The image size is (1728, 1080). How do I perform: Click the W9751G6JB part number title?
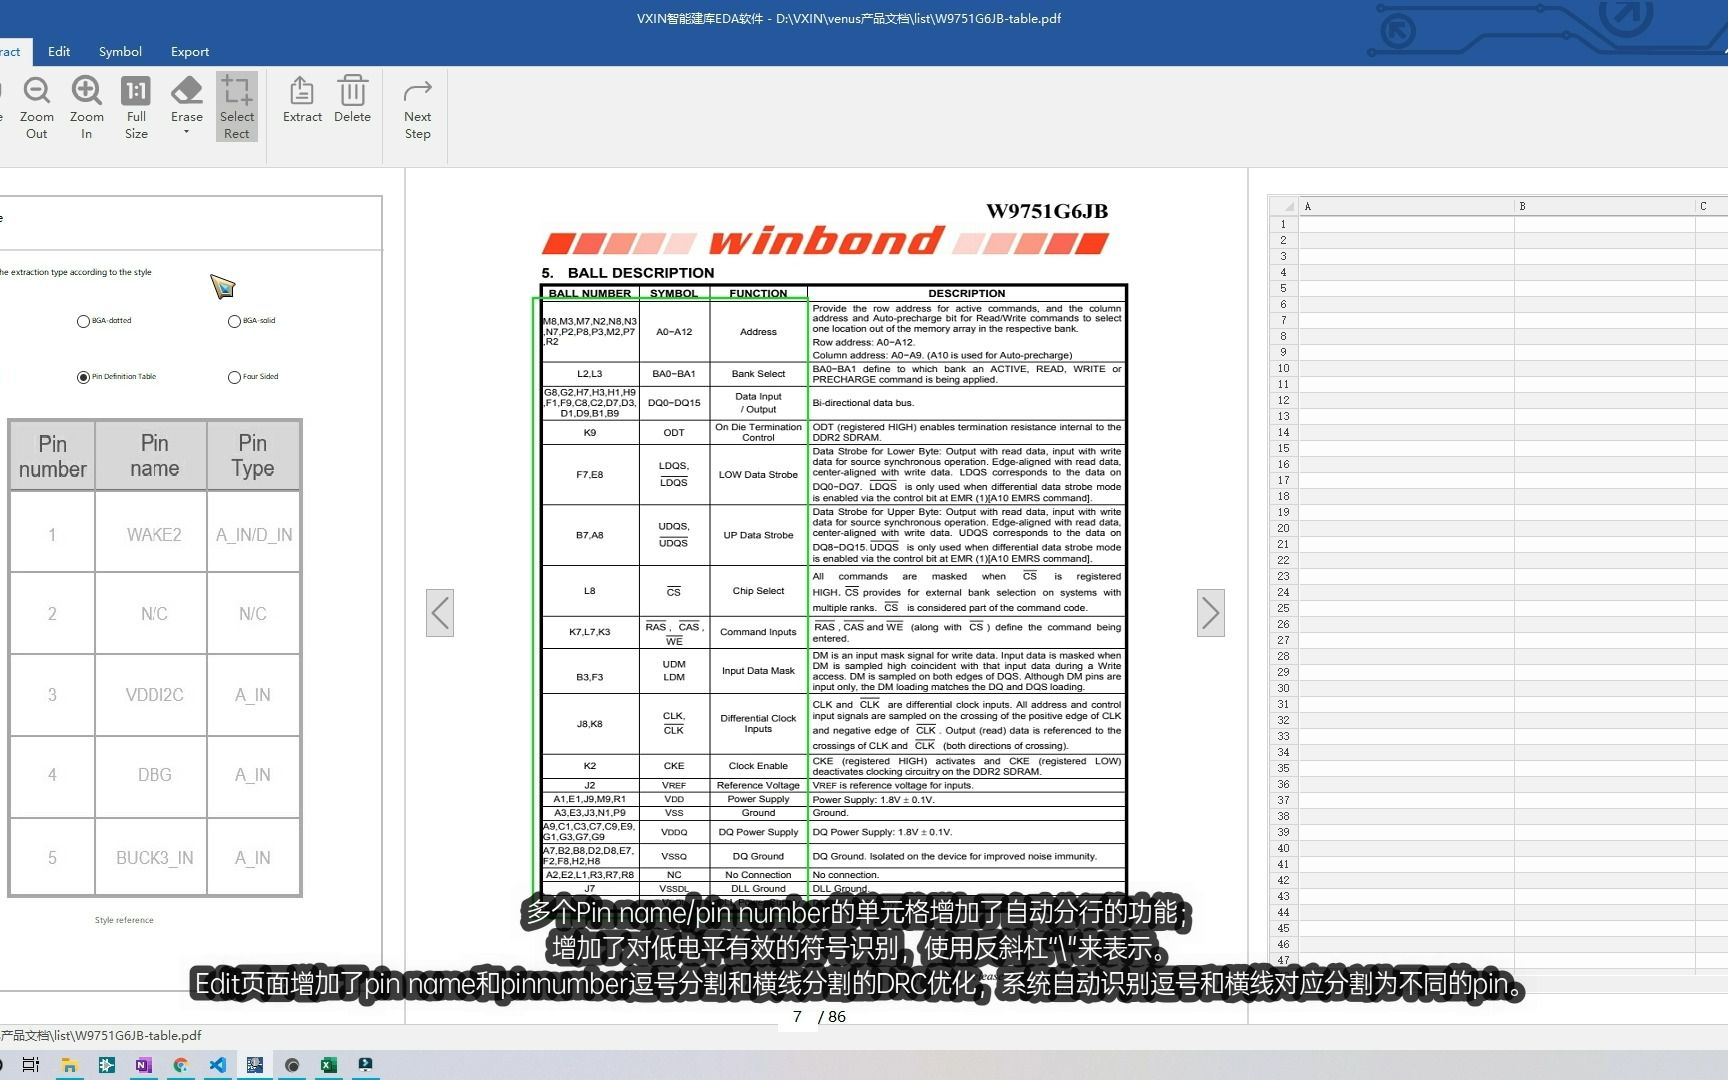(1047, 211)
